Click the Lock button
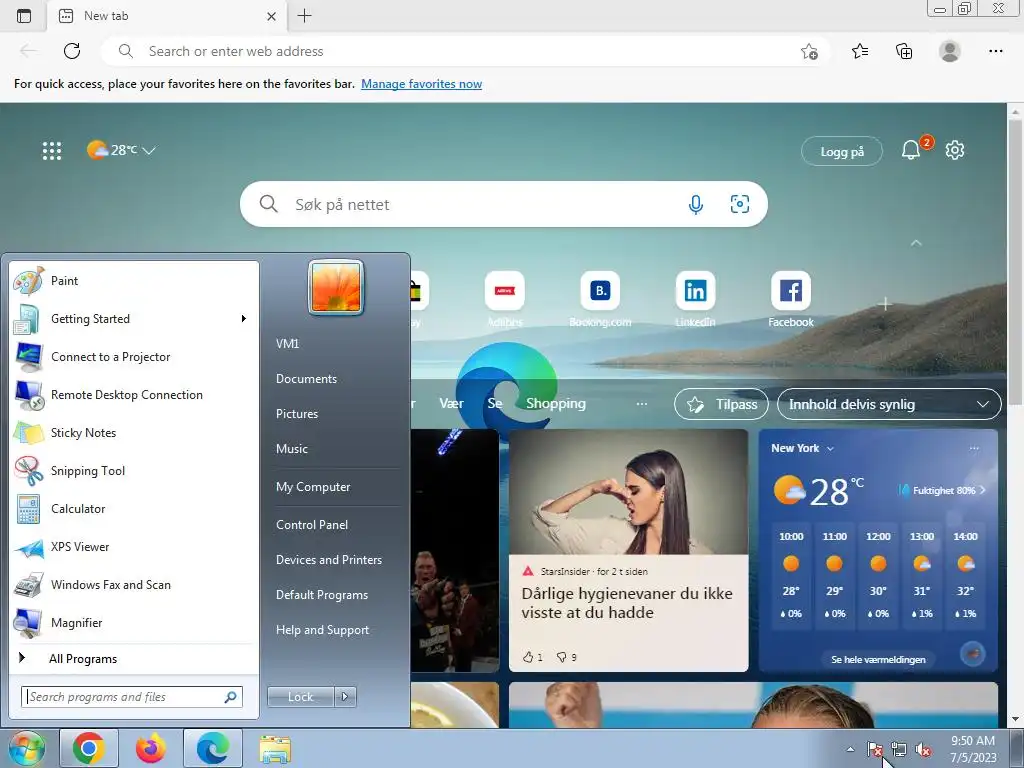 (x=300, y=697)
